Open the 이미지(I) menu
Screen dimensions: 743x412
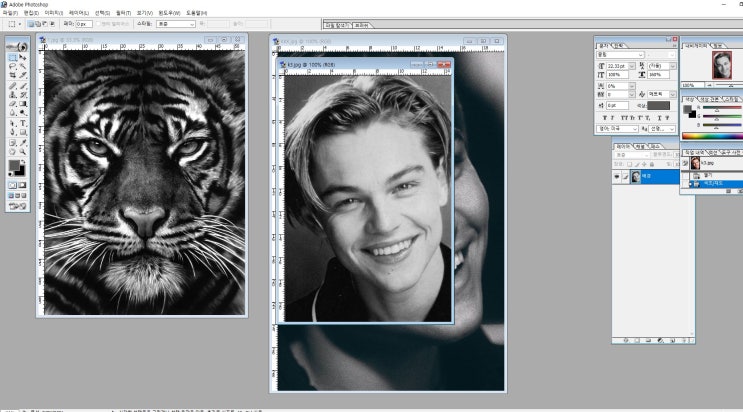[x=54, y=13]
